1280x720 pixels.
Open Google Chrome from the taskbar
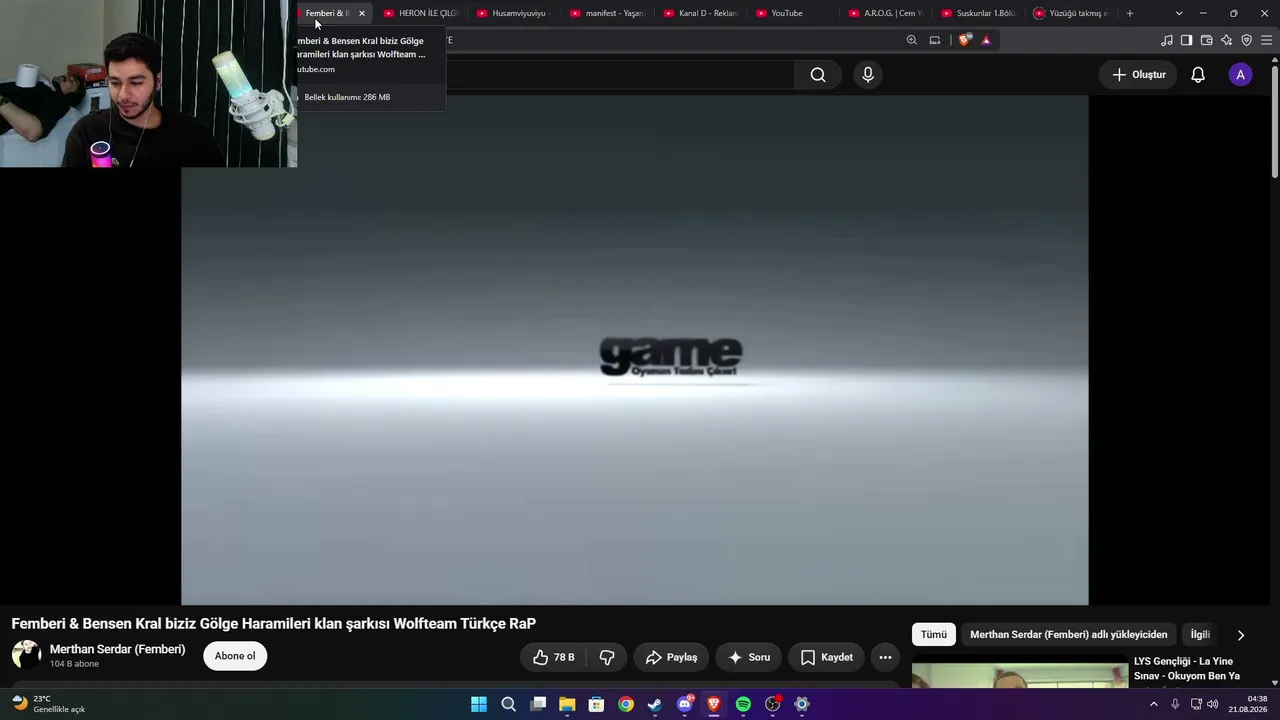point(626,704)
